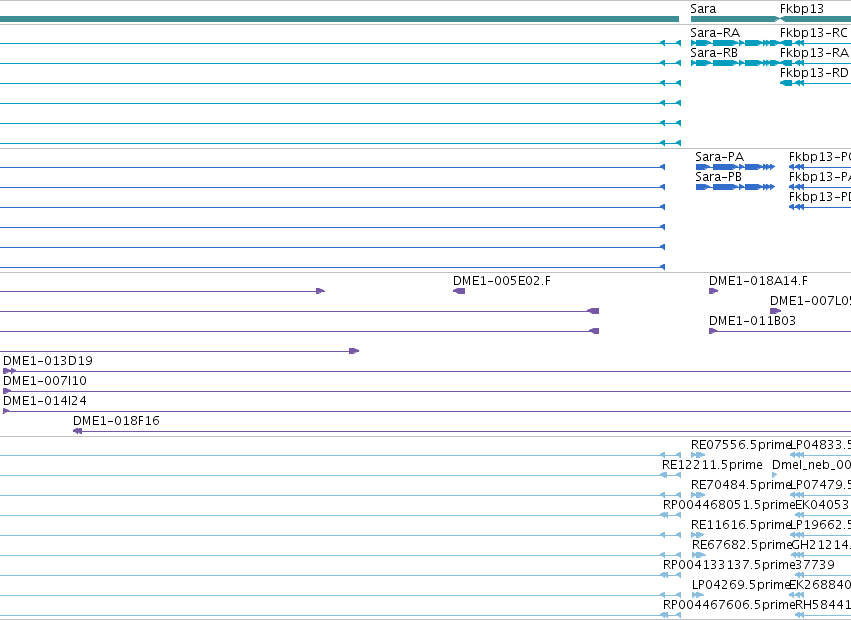Pick the DME1-011B03 feature label
Screen dimensions: 851x620
(x=752, y=321)
